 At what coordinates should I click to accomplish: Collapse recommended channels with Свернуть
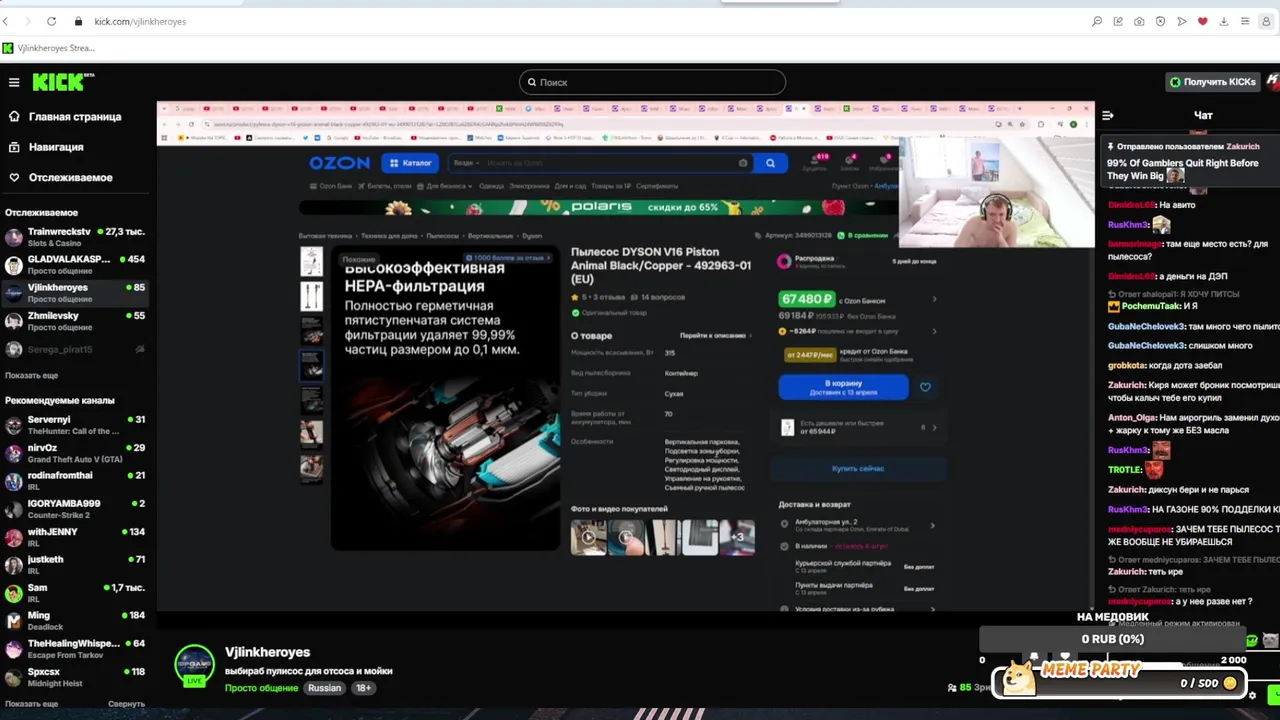126,704
